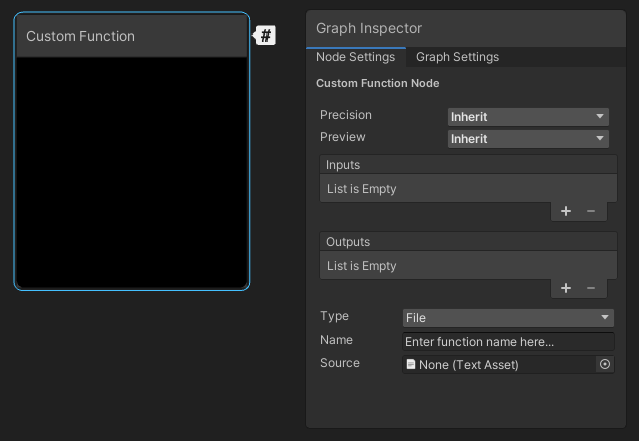Click the function Name input field

(508, 342)
